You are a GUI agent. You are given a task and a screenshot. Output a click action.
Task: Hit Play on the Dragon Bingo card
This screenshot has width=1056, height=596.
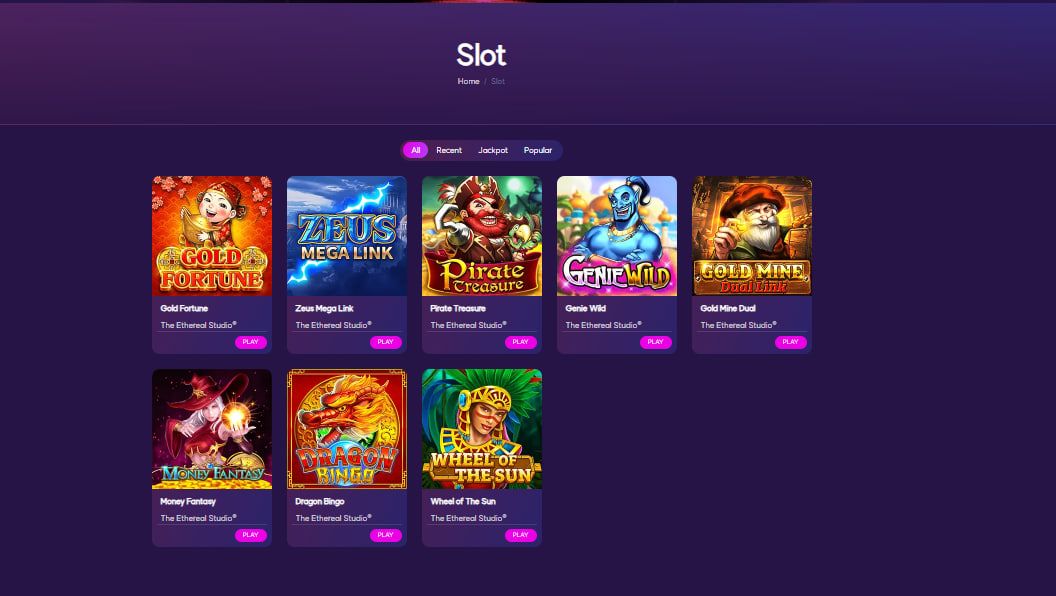point(385,535)
